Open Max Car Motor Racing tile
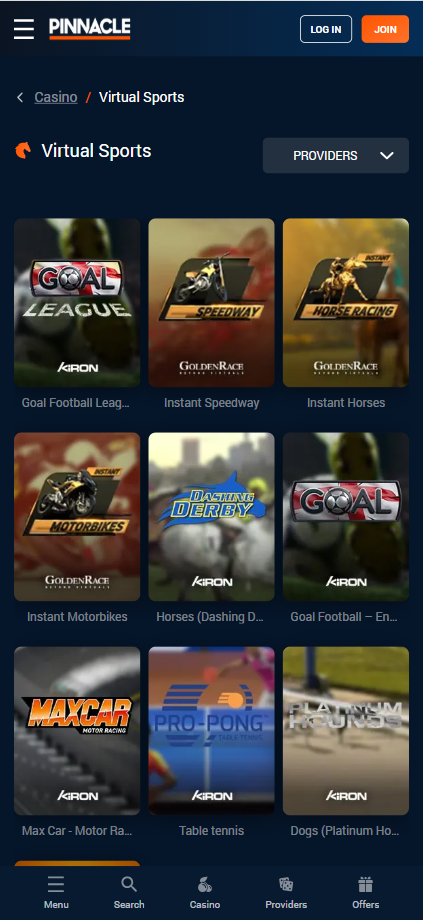Screen dimensions: 423x920 tap(77, 731)
